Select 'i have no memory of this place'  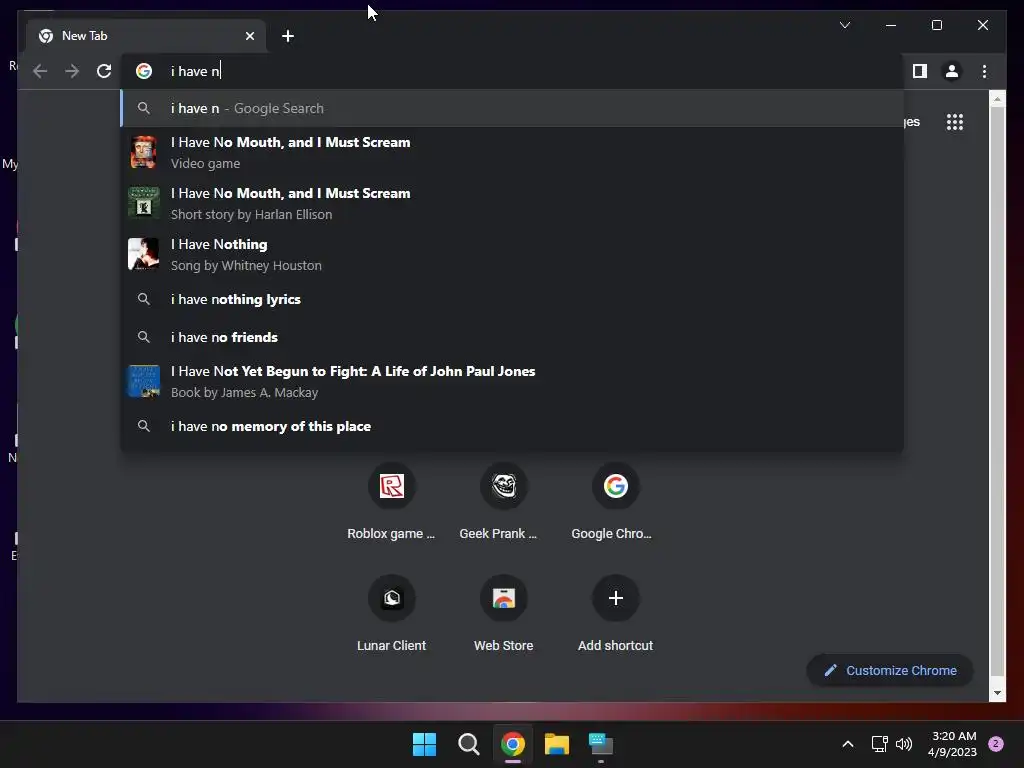click(513, 426)
